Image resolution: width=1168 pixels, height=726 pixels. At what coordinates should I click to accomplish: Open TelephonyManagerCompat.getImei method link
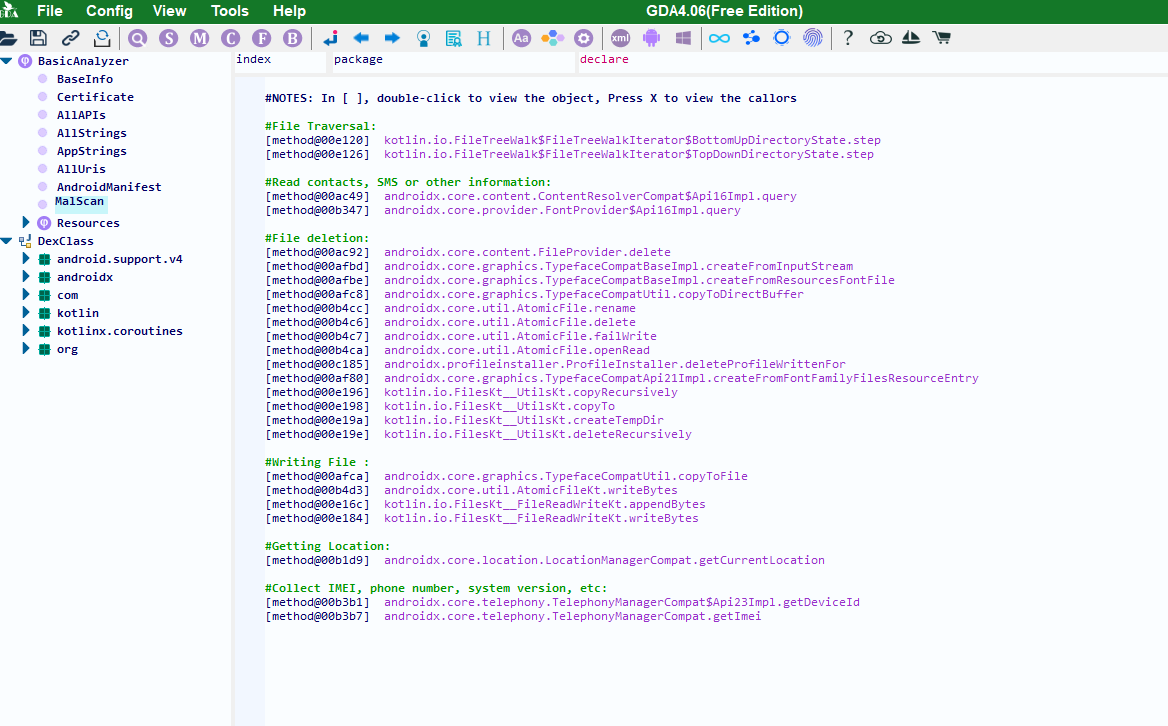(573, 616)
